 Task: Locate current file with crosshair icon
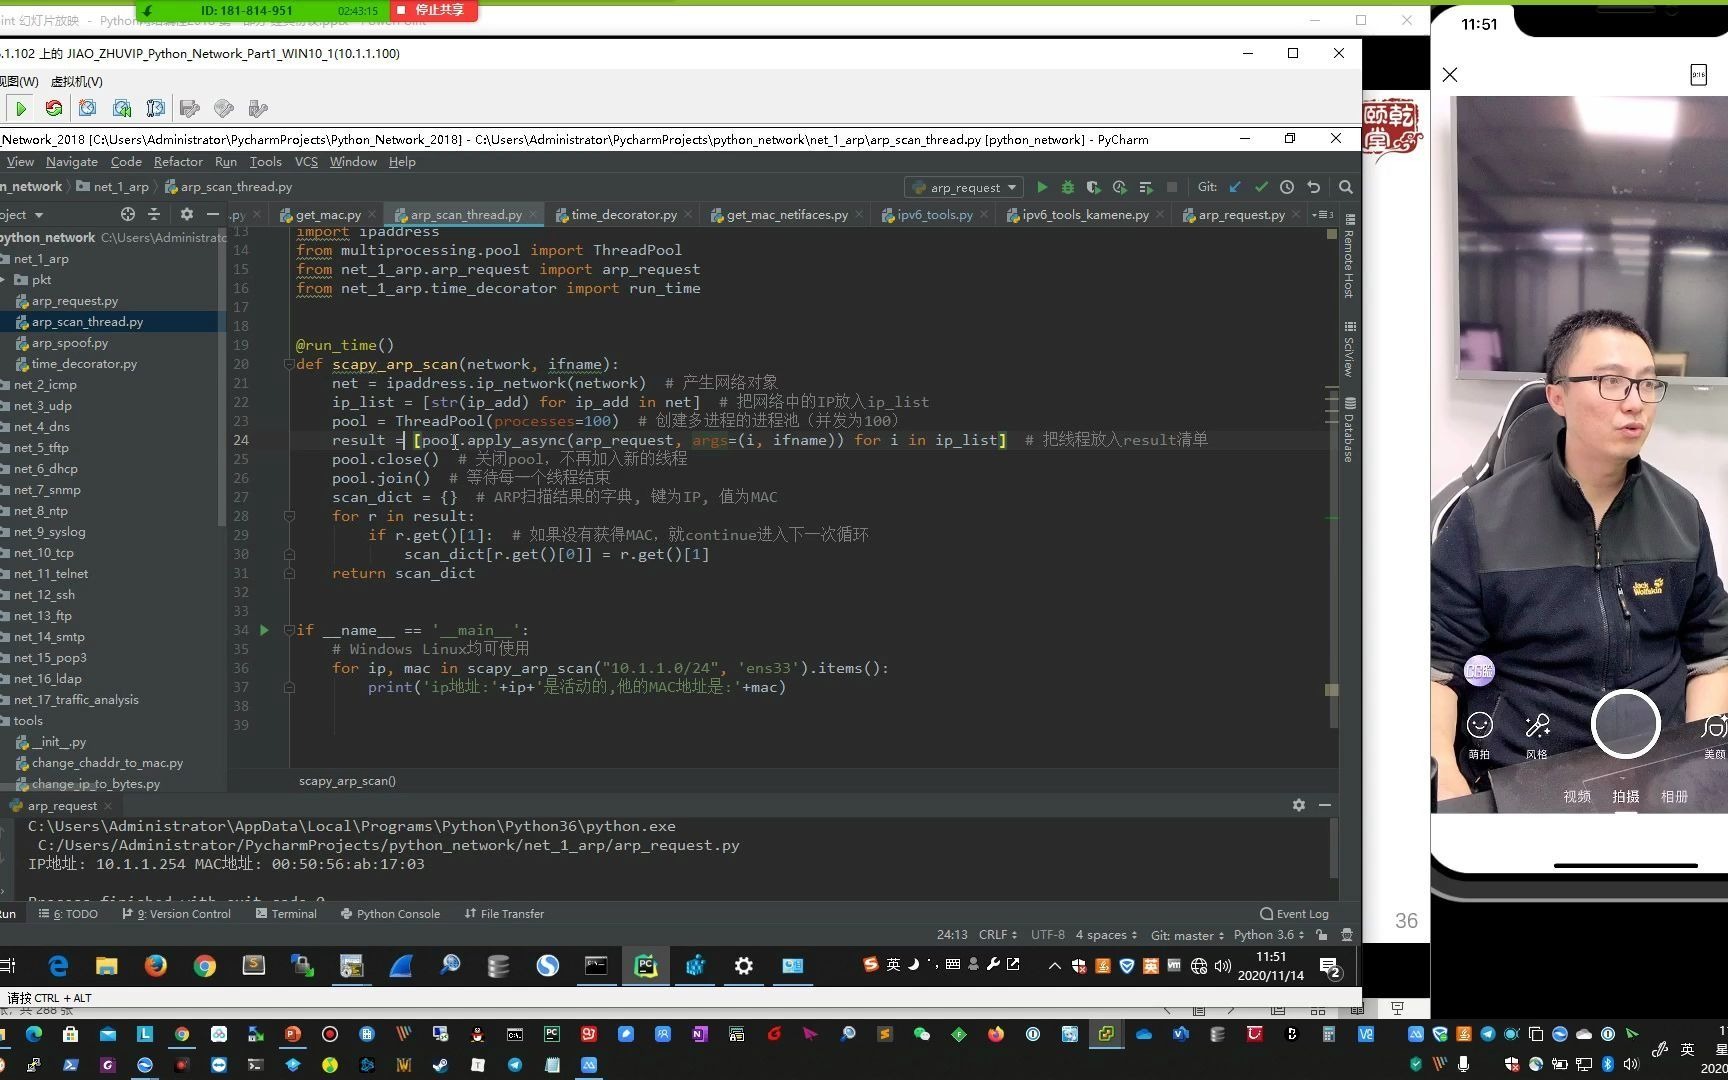click(x=128, y=214)
